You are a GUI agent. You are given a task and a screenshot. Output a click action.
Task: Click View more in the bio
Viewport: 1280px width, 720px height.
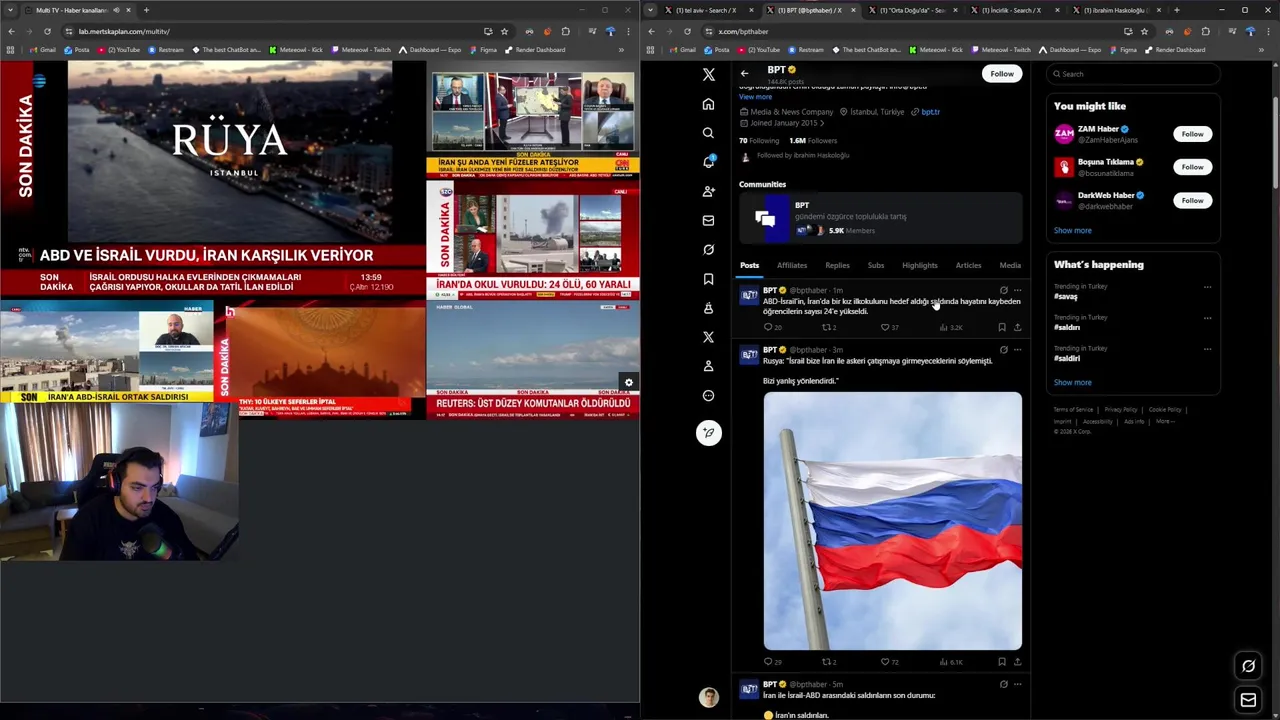[755, 97]
